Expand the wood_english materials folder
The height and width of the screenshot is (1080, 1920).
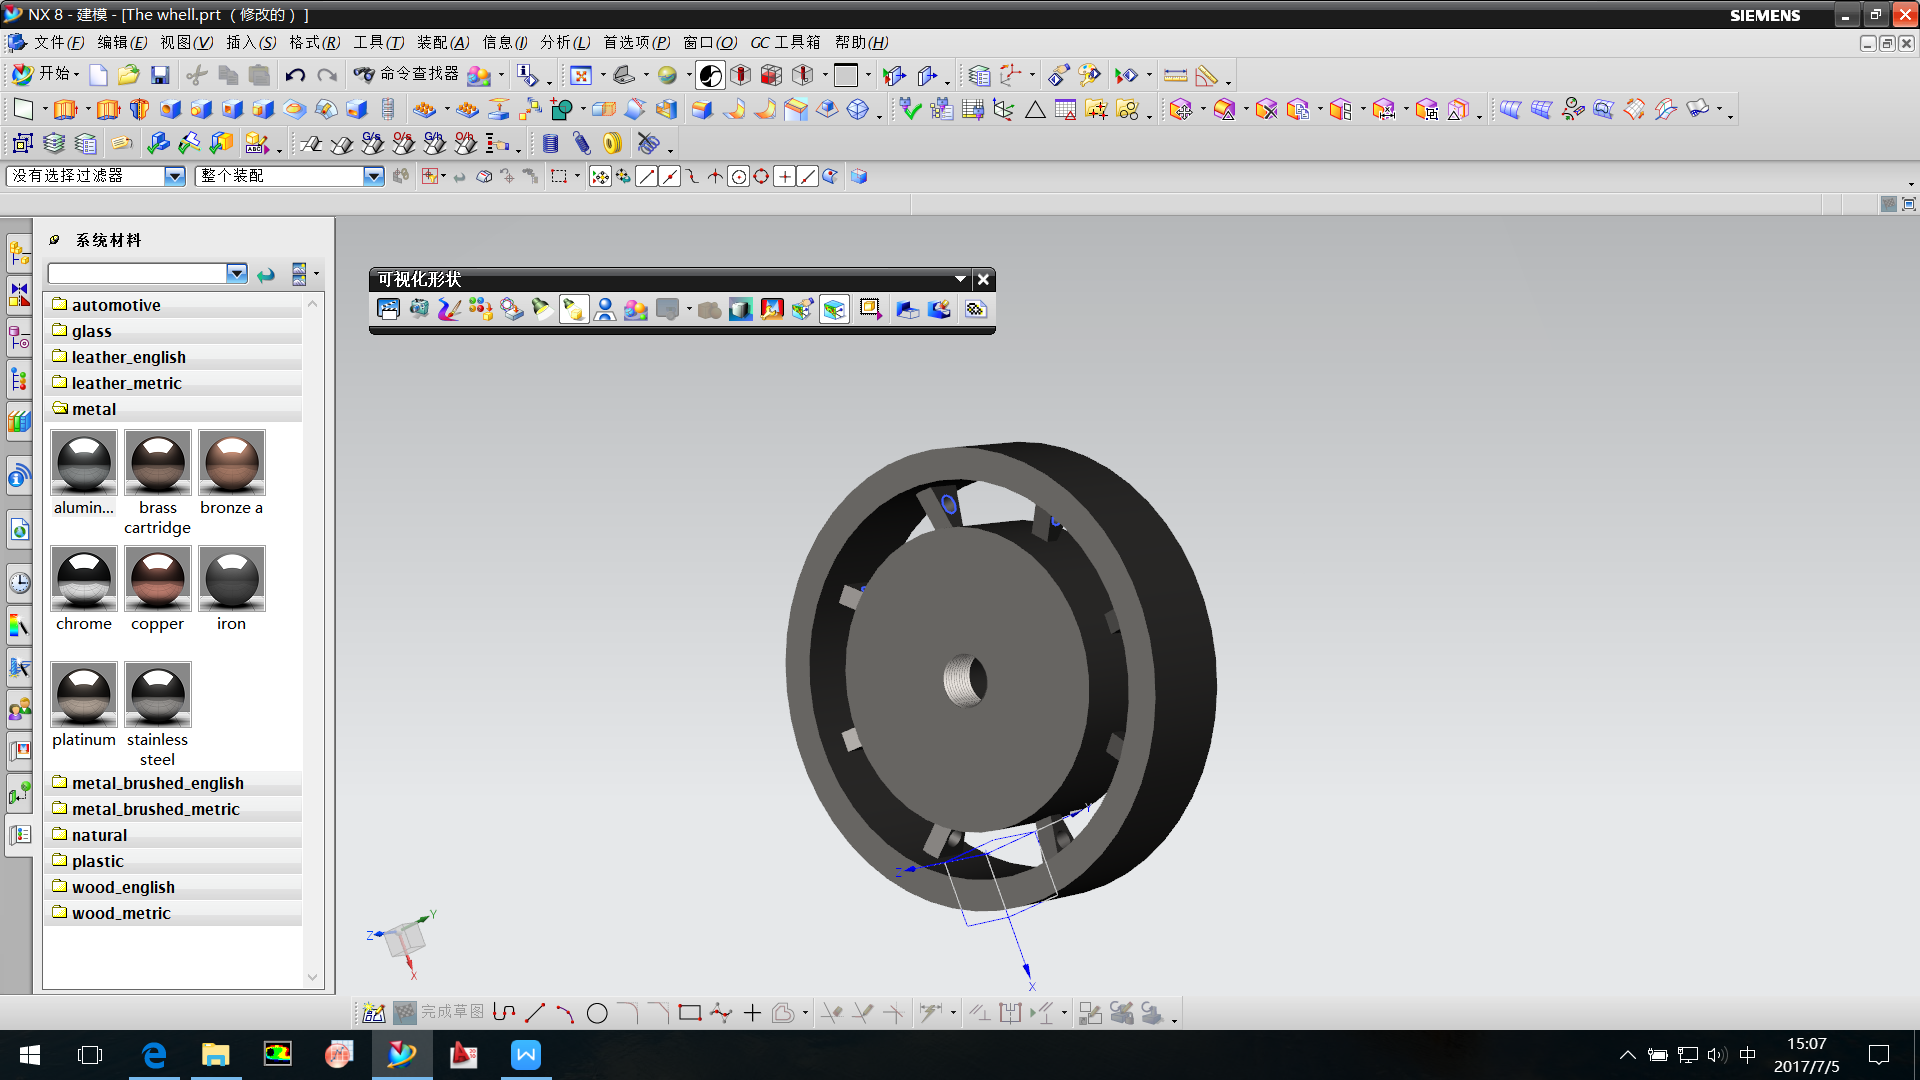pos(172,887)
